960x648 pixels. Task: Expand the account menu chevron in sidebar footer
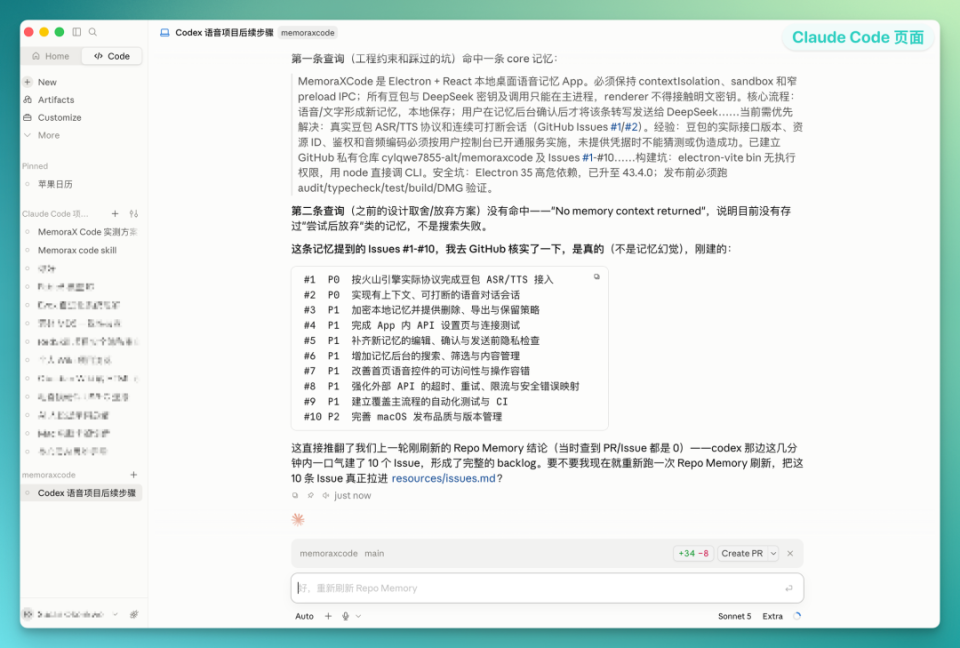click(x=115, y=614)
